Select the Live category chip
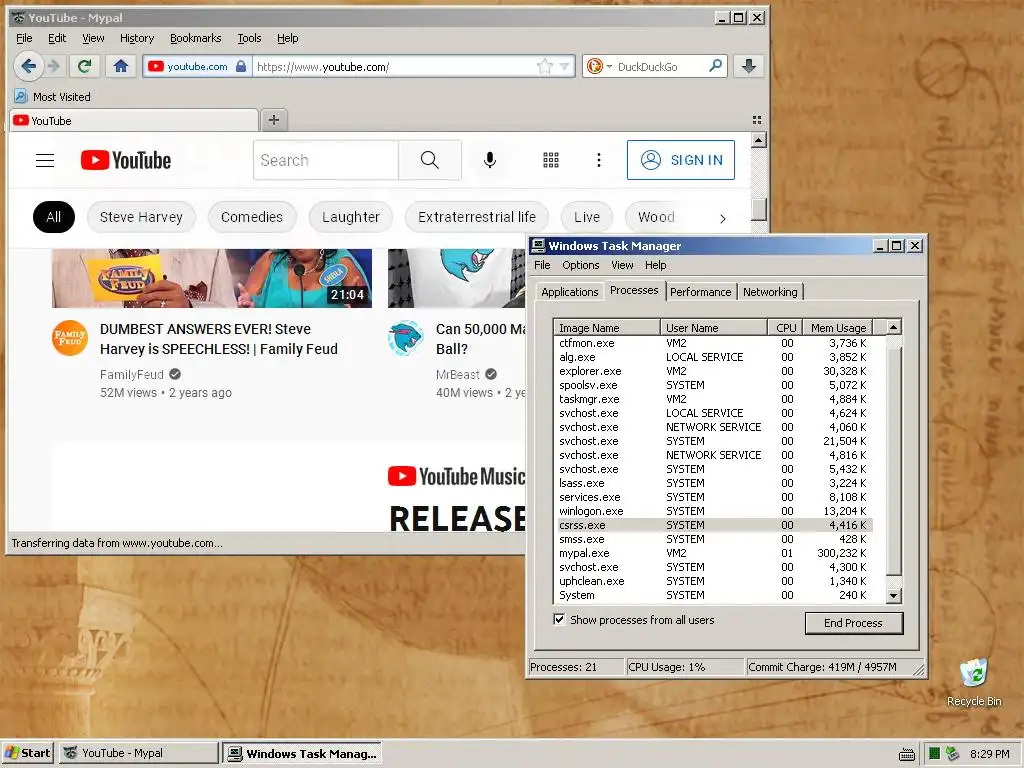Screen dimensions: 1024x768 586,217
